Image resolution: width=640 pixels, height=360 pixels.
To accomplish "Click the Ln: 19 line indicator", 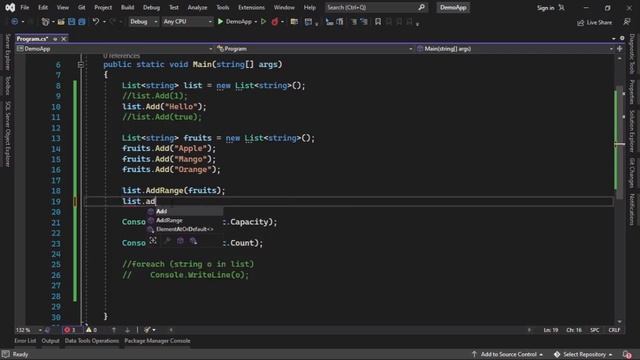I will 551,330.
